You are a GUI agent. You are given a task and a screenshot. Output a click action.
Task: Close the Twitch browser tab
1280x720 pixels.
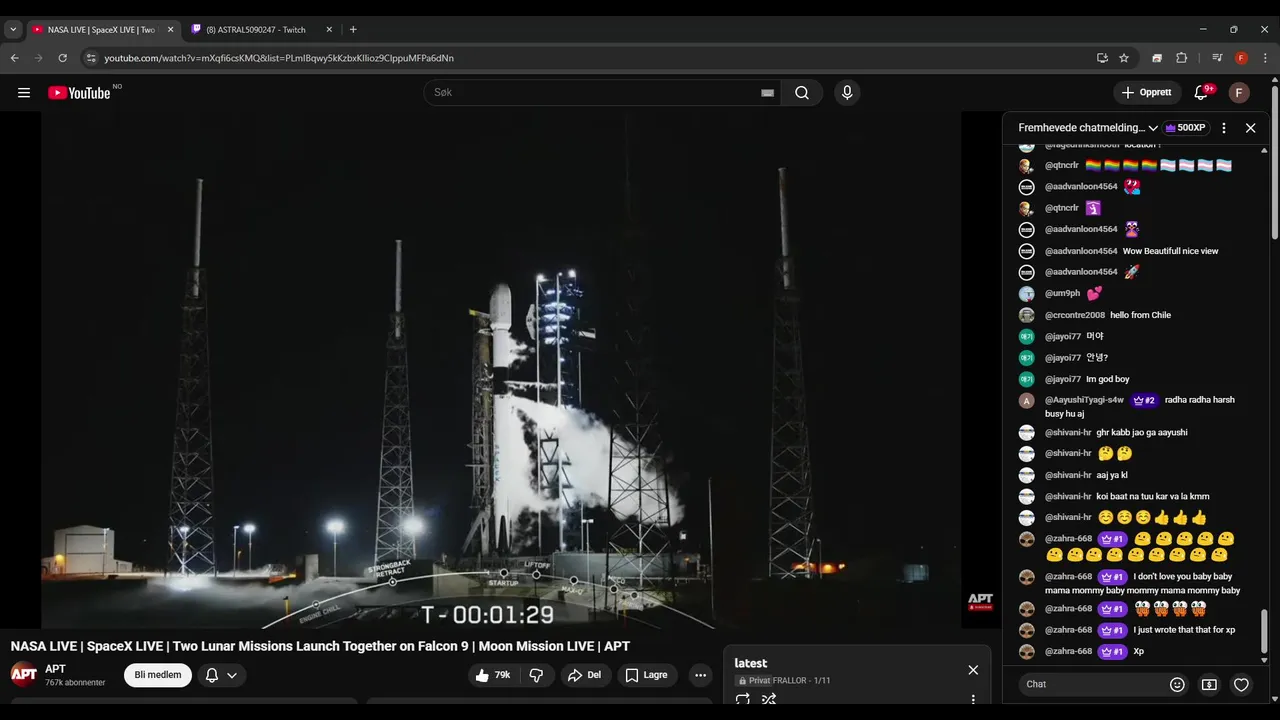tap(329, 30)
